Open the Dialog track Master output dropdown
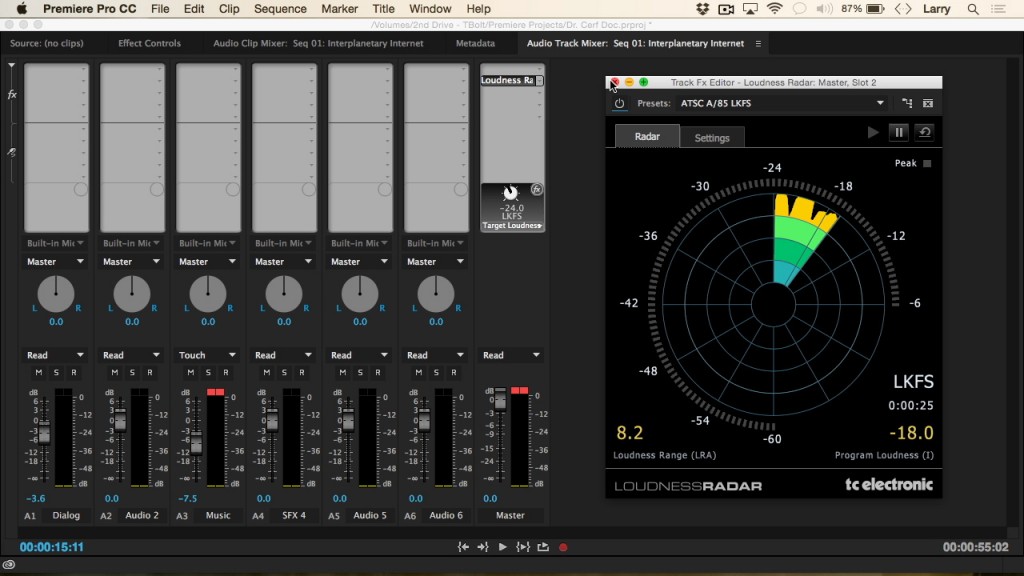The height and width of the screenshot is (576, 1024). pos(56,262)
